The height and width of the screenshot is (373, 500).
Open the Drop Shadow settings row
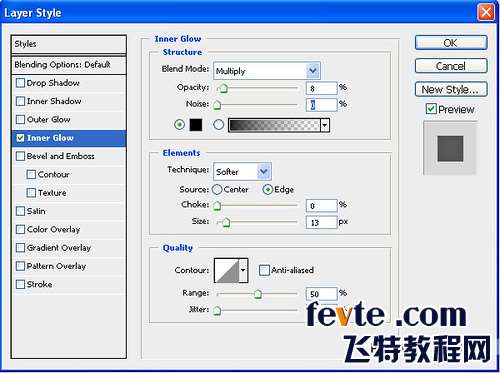pos(69,83)
